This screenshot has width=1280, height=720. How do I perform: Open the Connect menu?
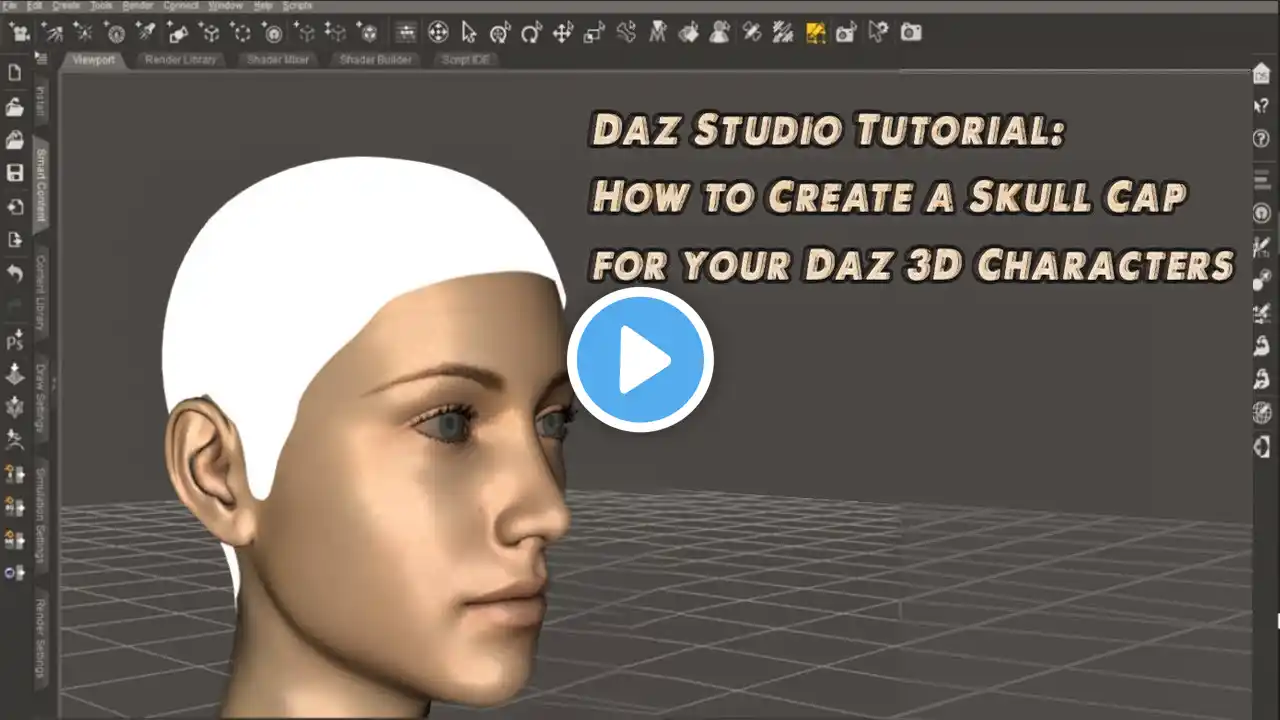tap(180, 6)
